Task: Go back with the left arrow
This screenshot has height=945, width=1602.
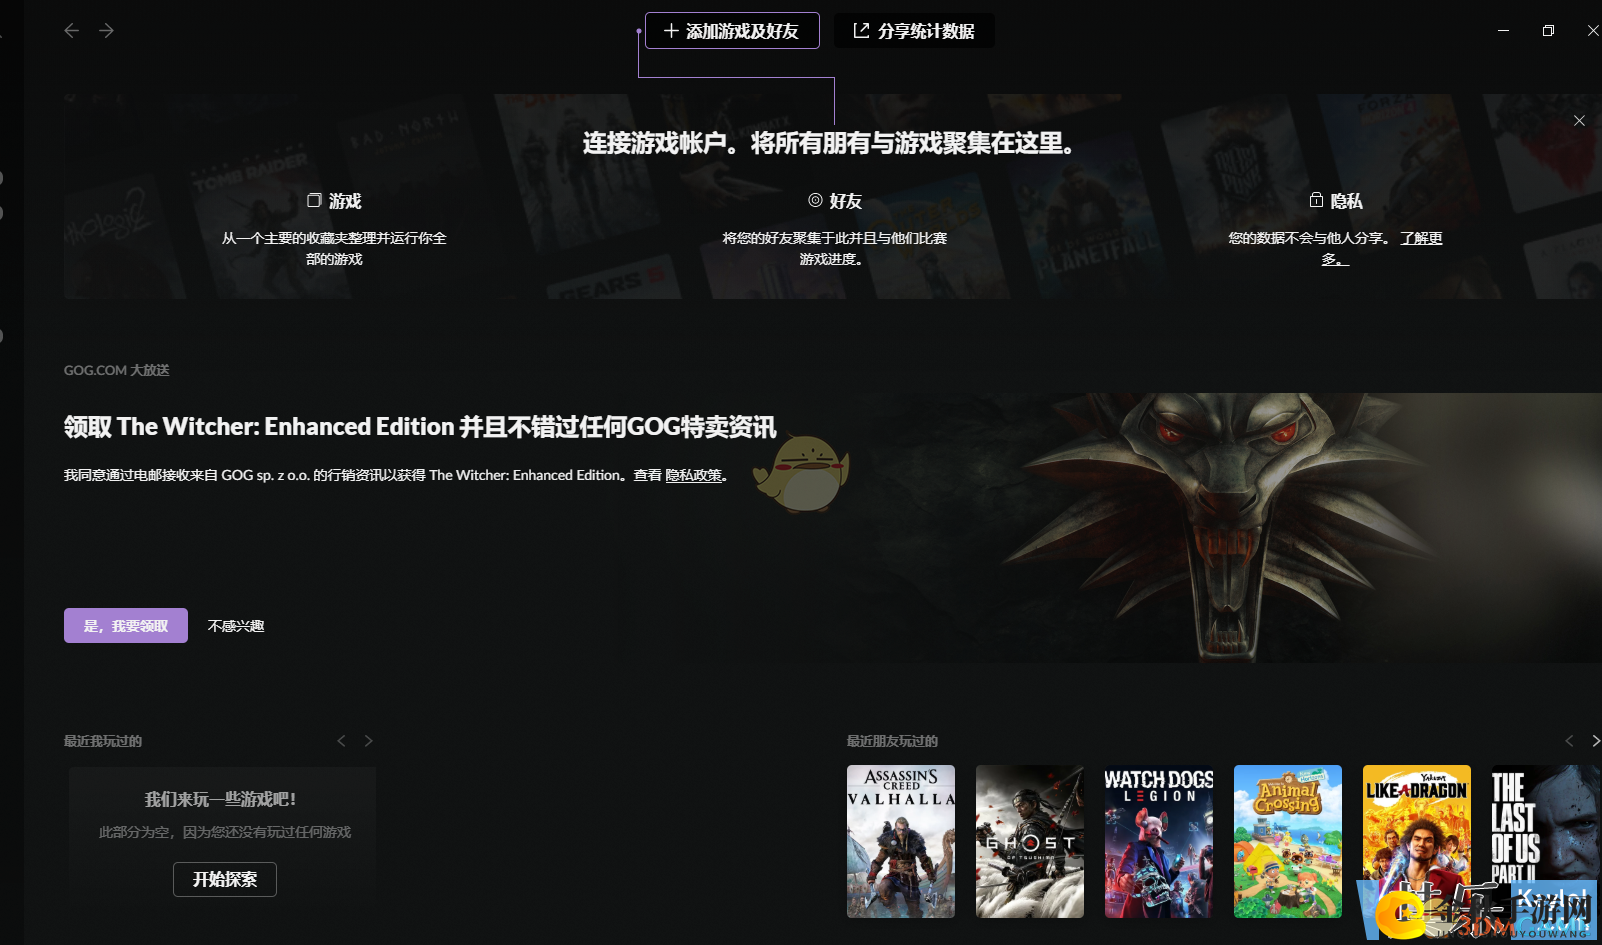Action: [72, 31]
